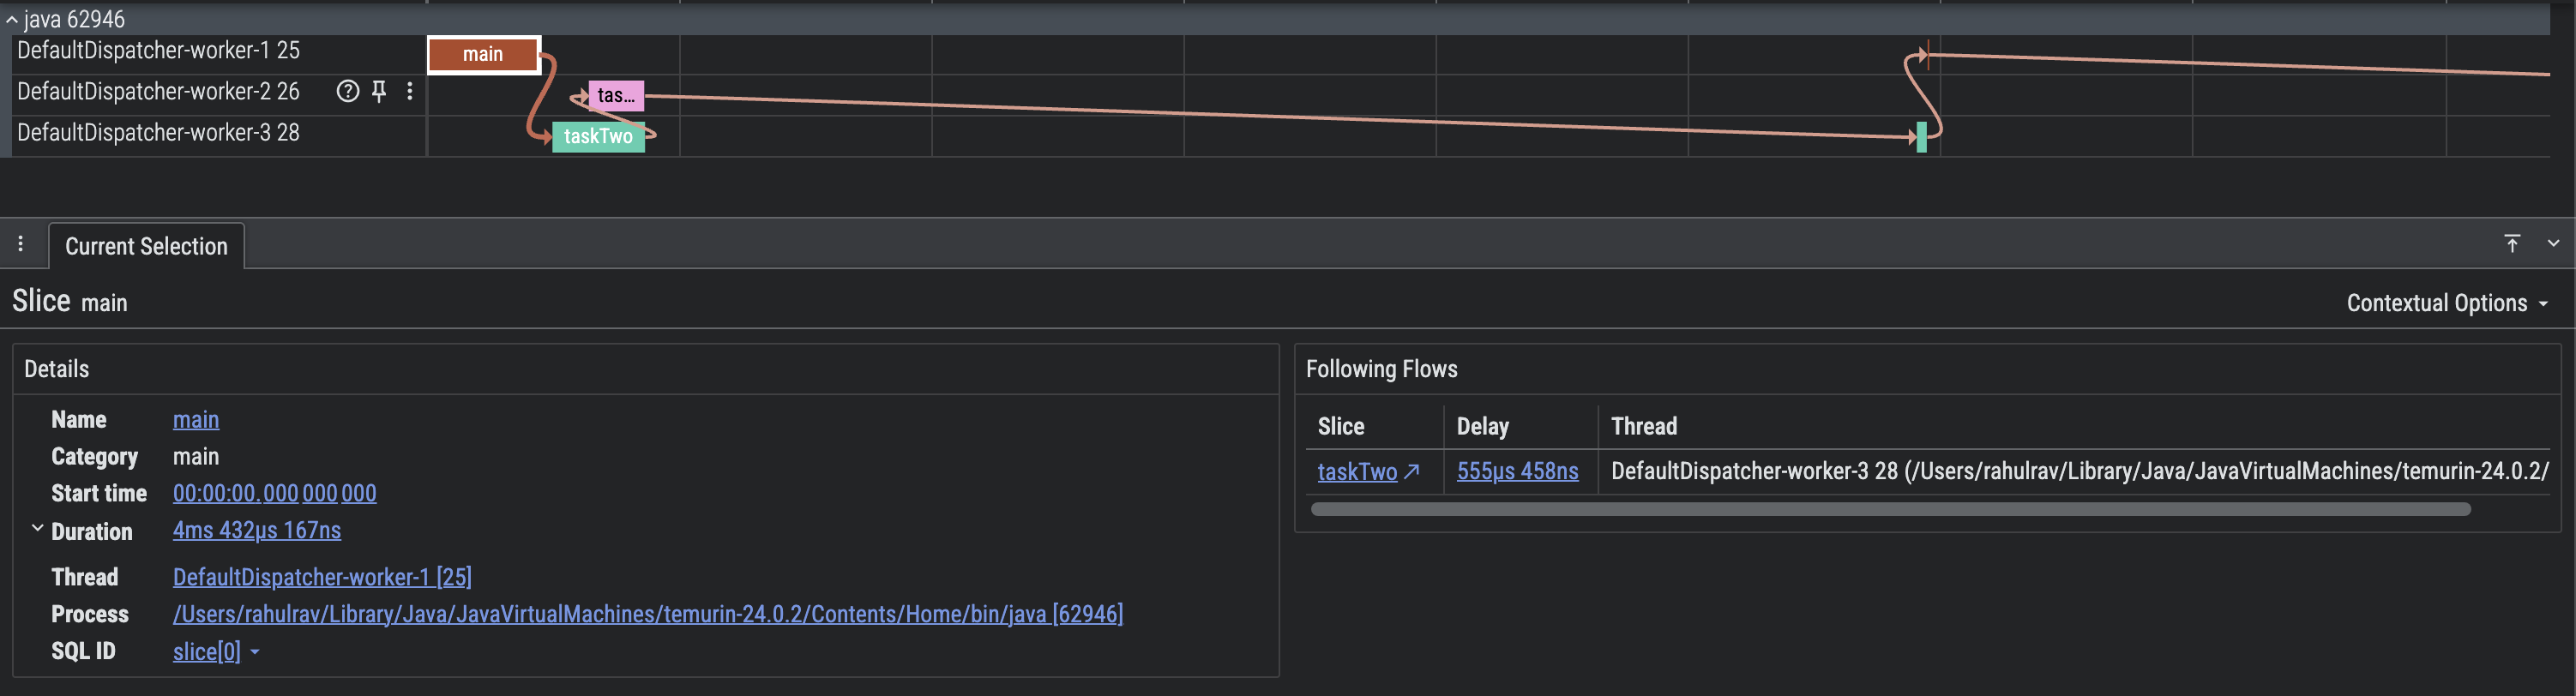Click the horizontal scrollbar in Following Flows
2576x696 pixels.
(1889, 510)
